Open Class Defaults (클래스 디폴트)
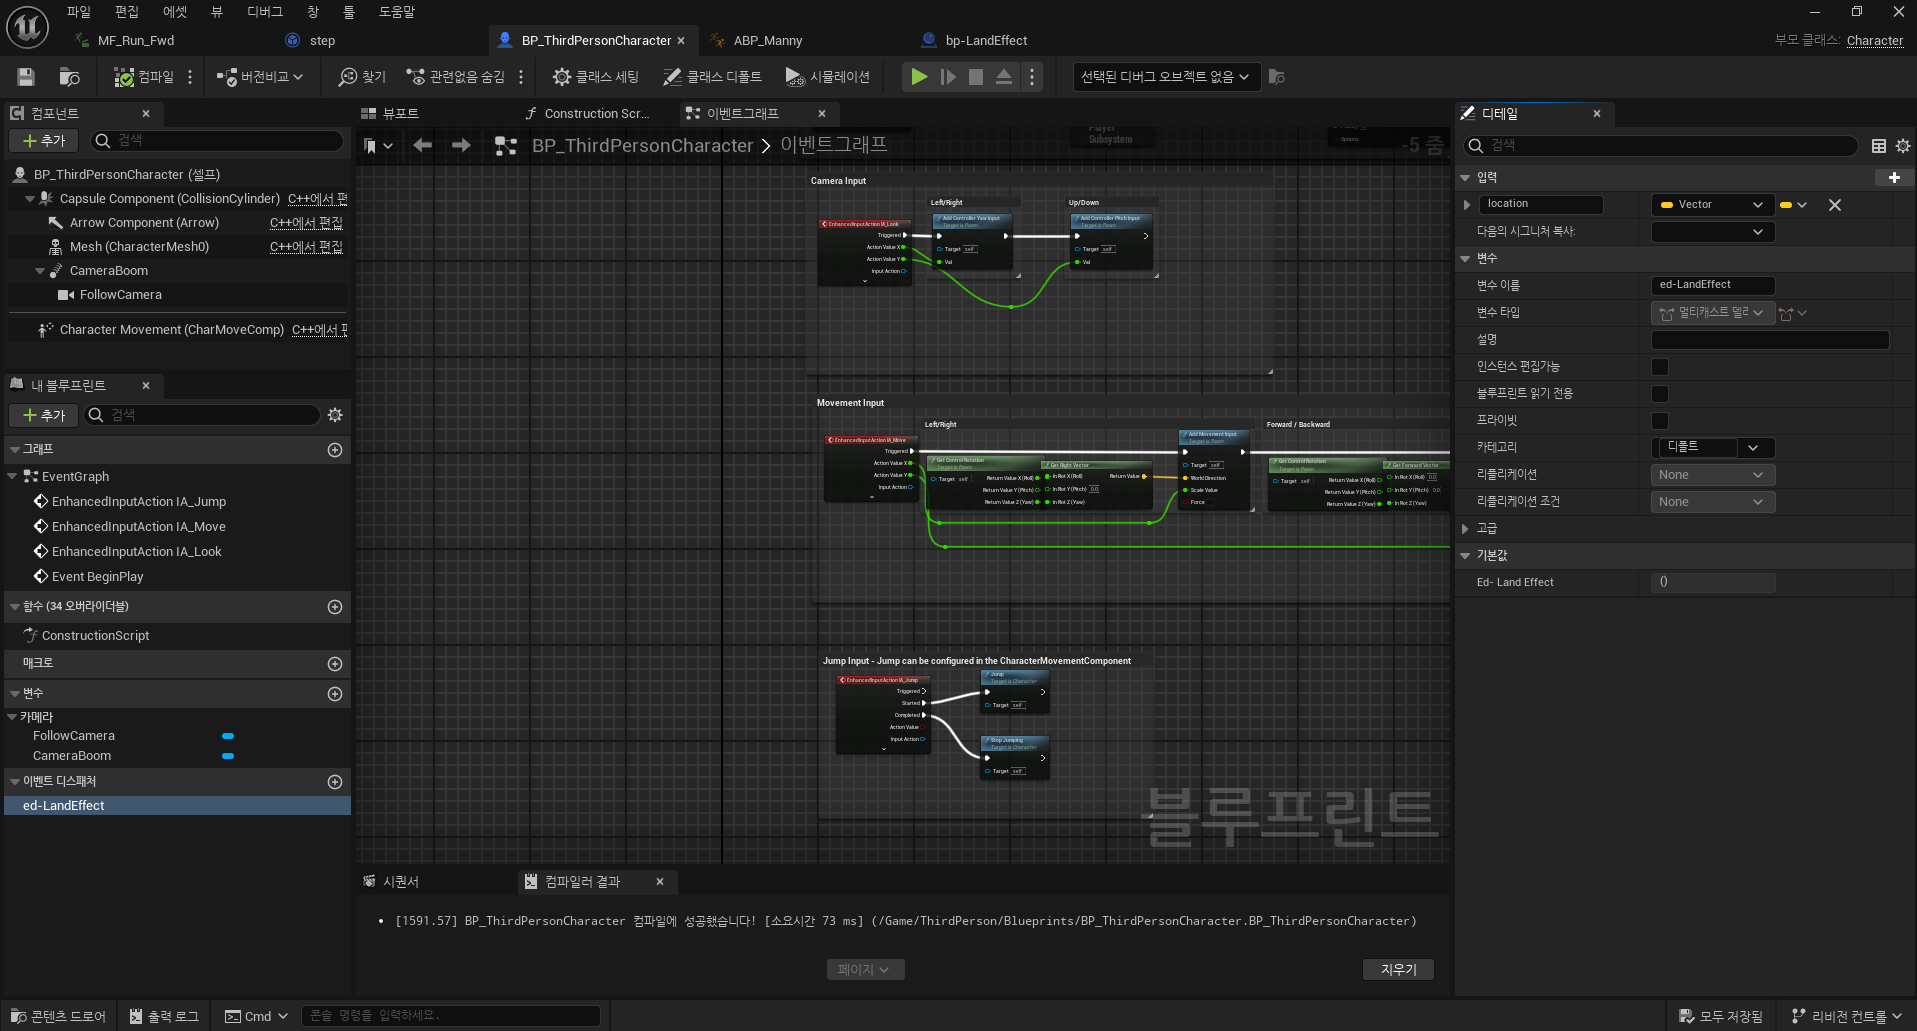 (x=712, y=77)
